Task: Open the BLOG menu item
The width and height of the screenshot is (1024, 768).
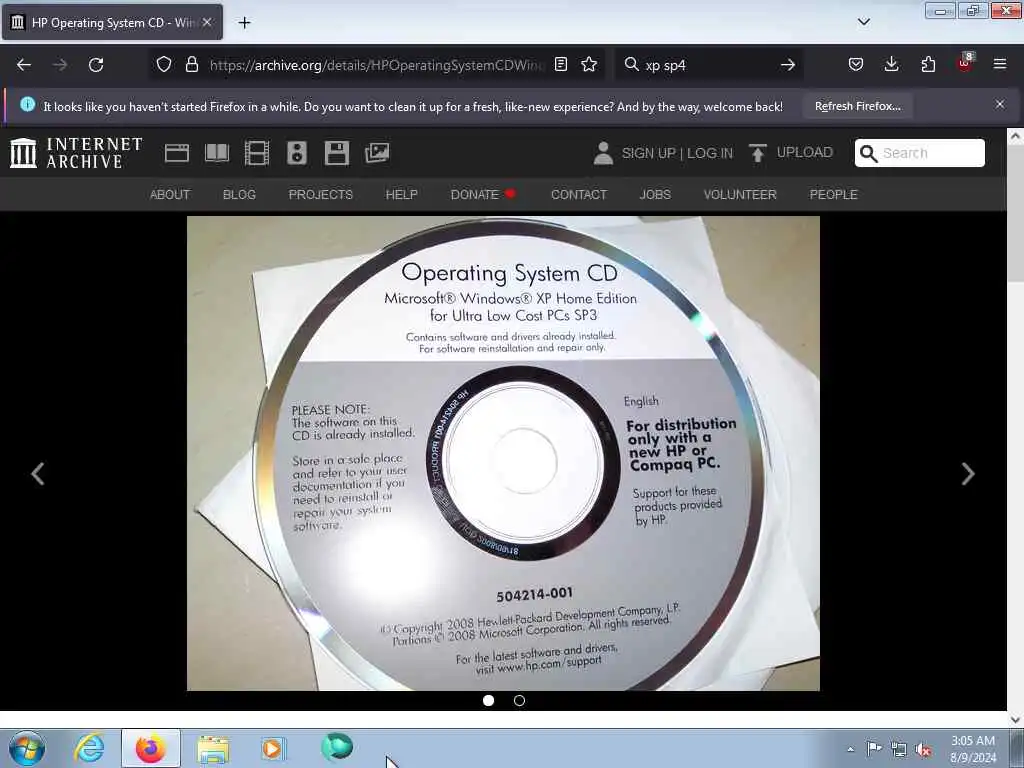Action: click(239, 195)
